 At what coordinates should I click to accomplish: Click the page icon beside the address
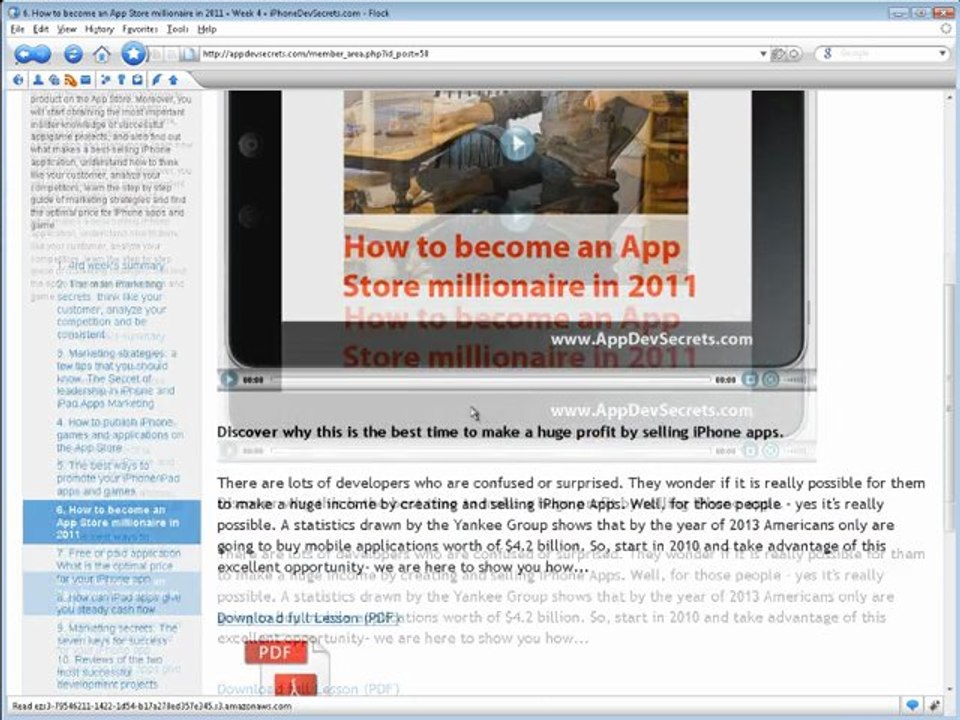tap(189, 54)
